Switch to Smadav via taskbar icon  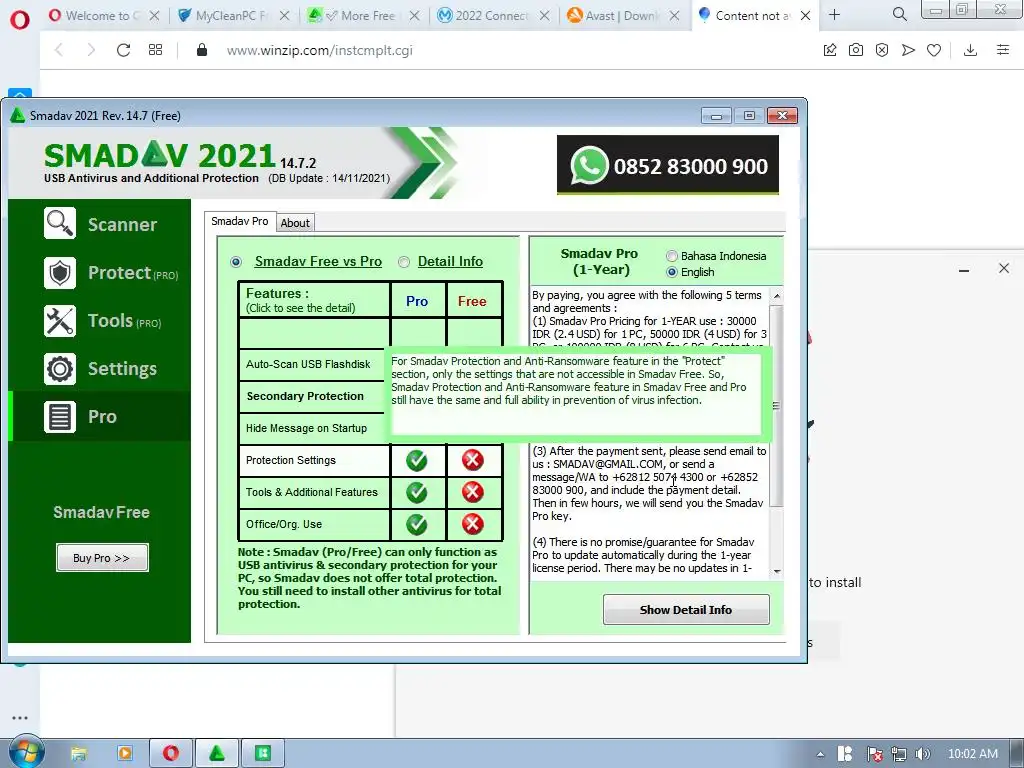(217, 754)
